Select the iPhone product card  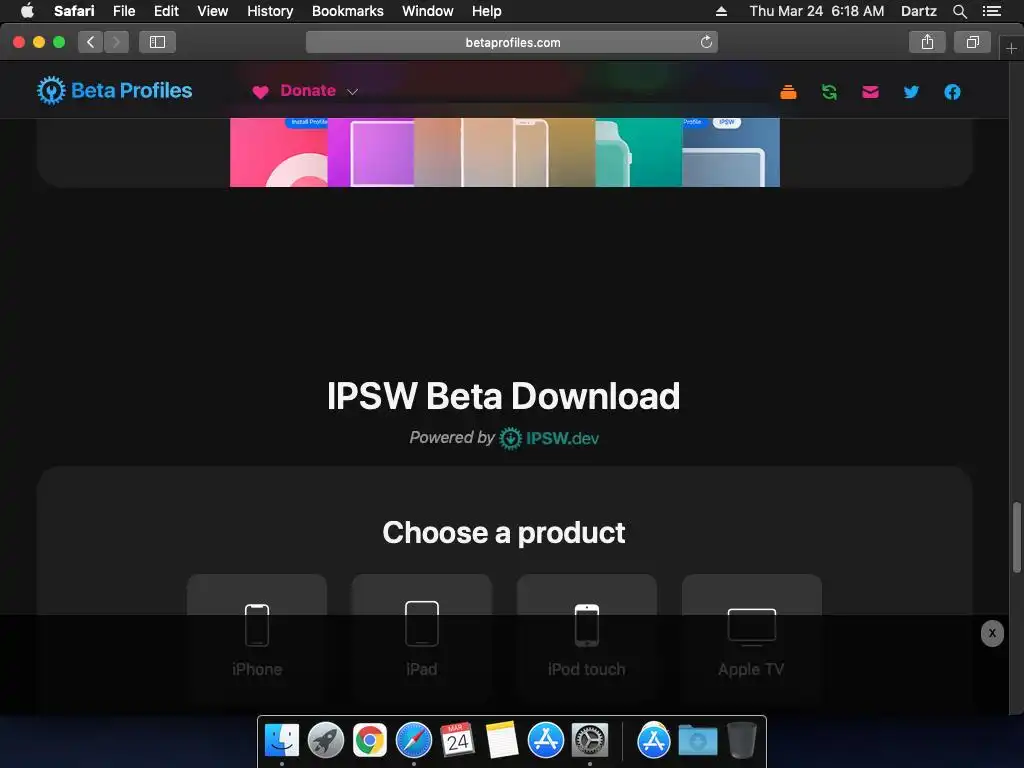coord(257,638)
